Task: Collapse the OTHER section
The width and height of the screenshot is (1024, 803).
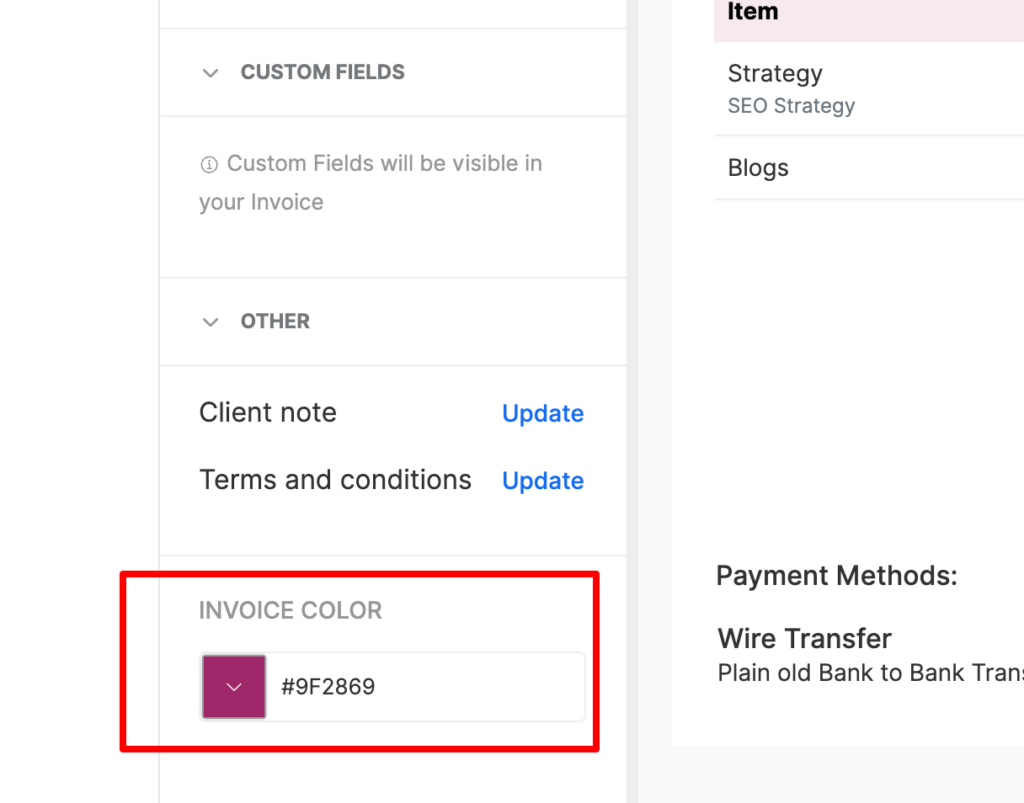Action: (210, 322)
